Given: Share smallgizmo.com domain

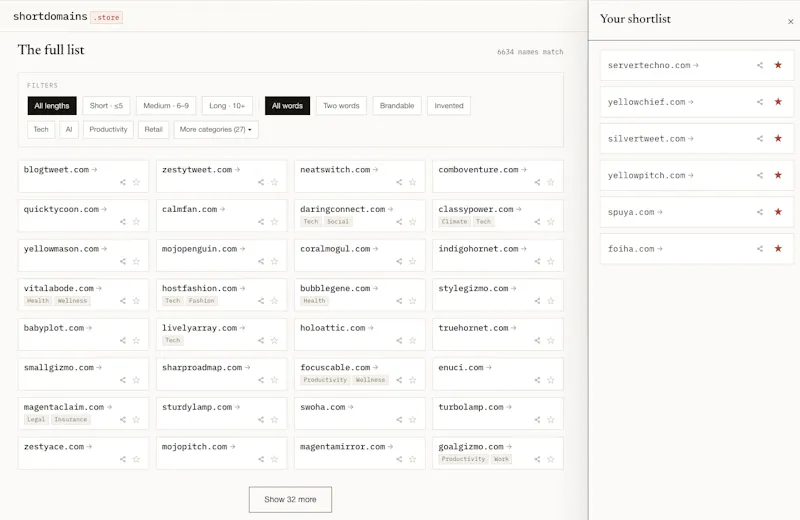Looking at the screenshot, I should tap(122, 380).
